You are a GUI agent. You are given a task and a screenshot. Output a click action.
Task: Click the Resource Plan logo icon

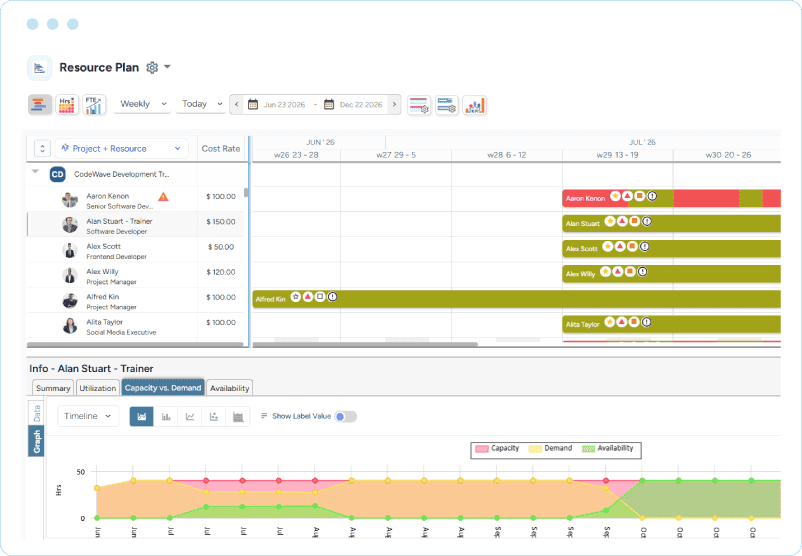40,68
